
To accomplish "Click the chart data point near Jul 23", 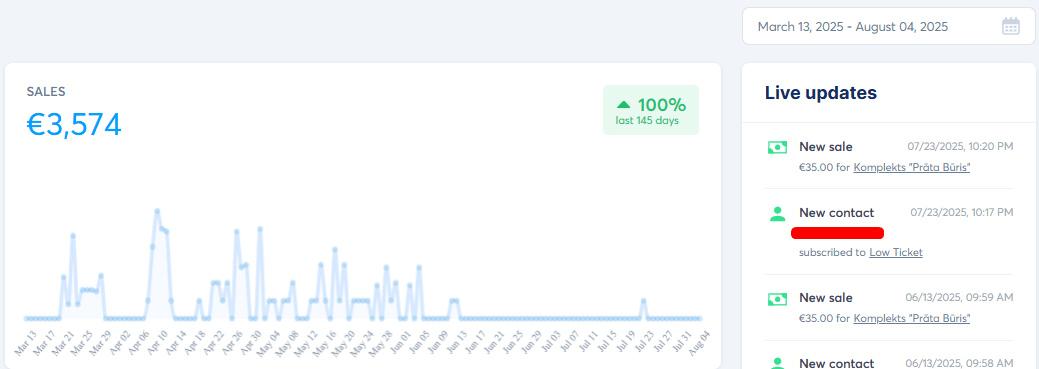I will 643,301.
